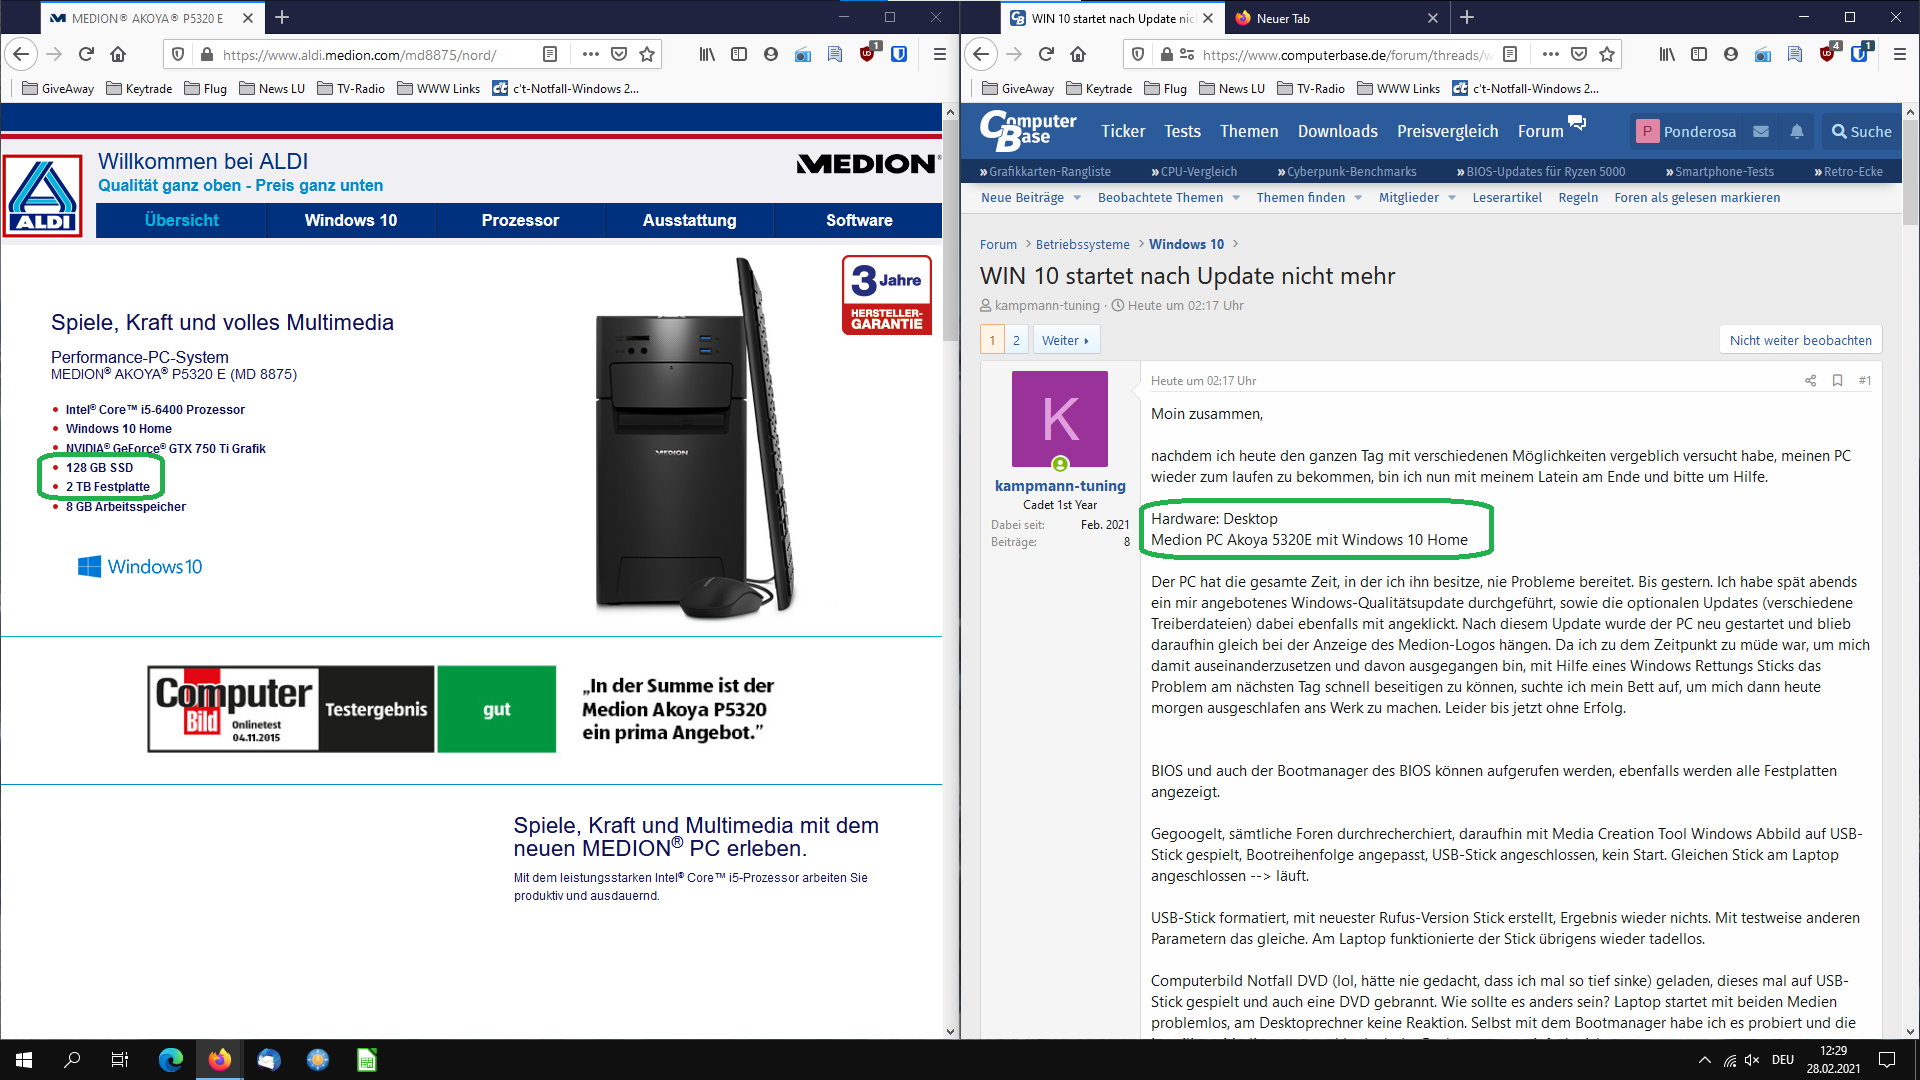This screenshot has width=1920, height=1080.
Task: Expand the Themen finden dropdown arrow
Action: (1358, 198)
